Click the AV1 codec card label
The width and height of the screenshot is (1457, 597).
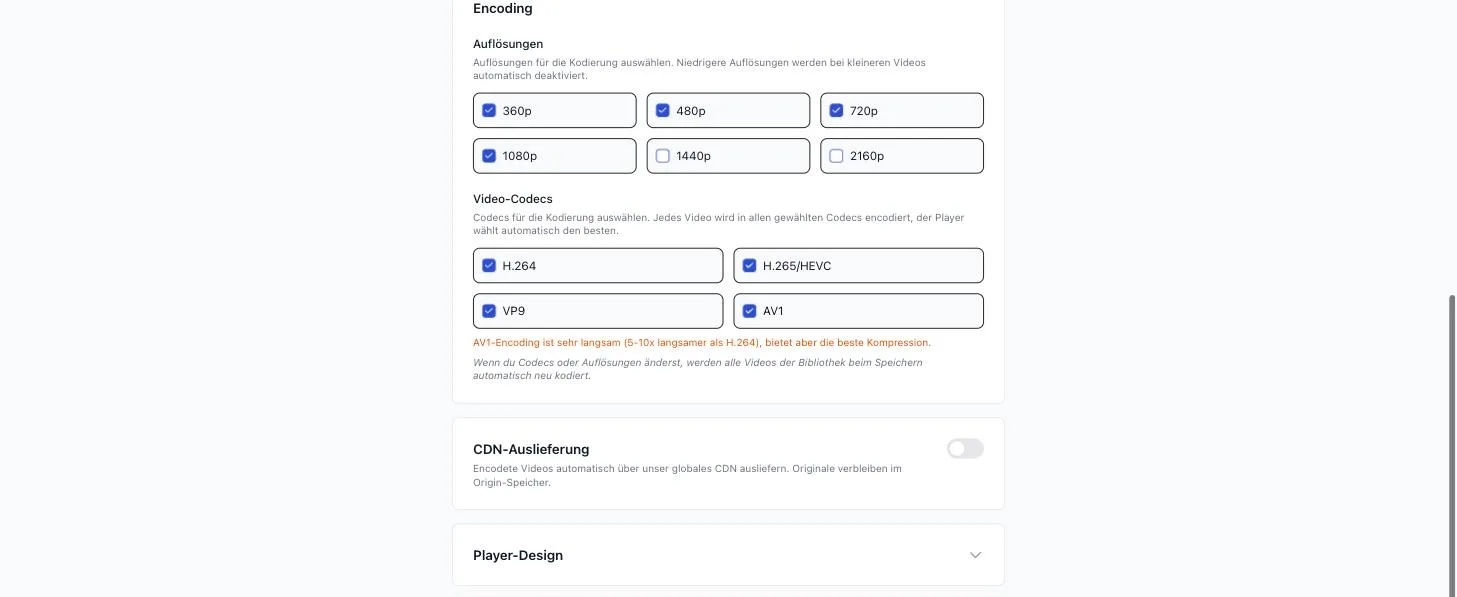pyautogui.click(x=773, y=311)
